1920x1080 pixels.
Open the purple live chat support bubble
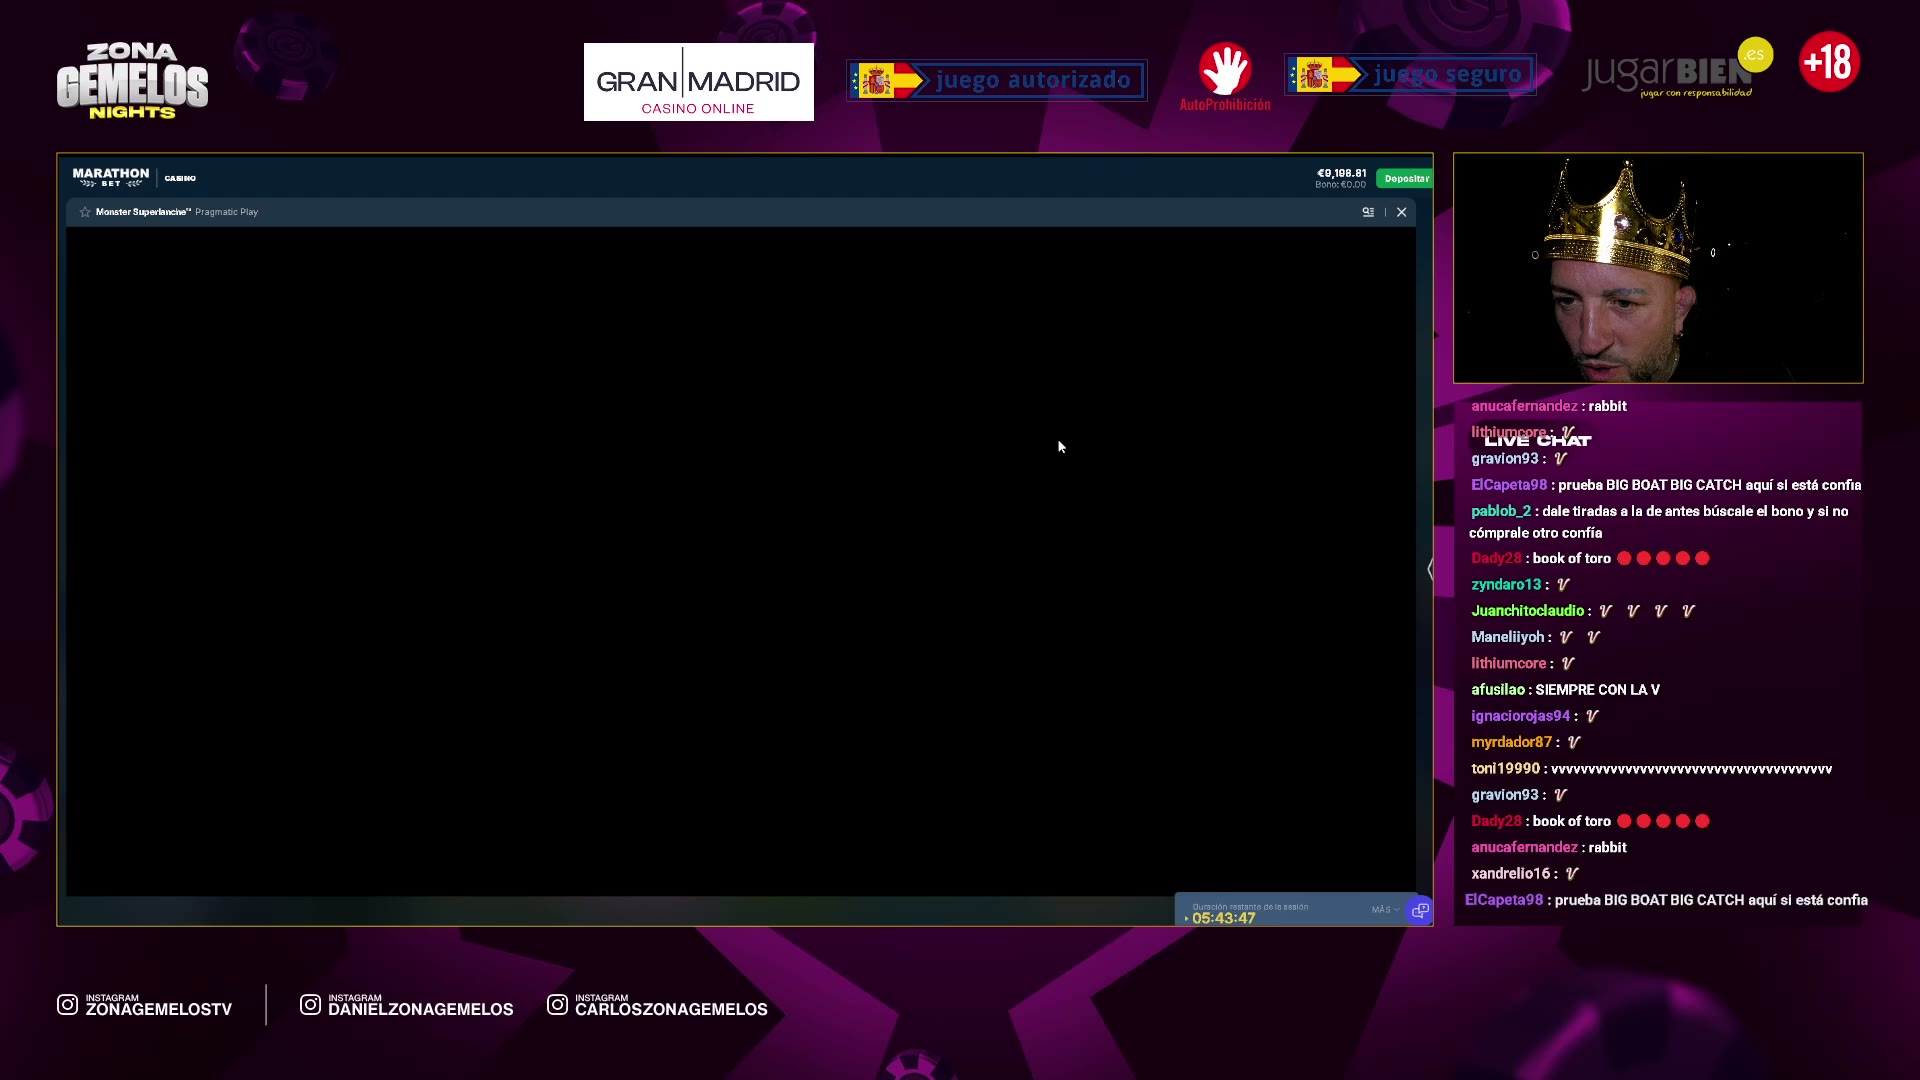(1419, 911)
